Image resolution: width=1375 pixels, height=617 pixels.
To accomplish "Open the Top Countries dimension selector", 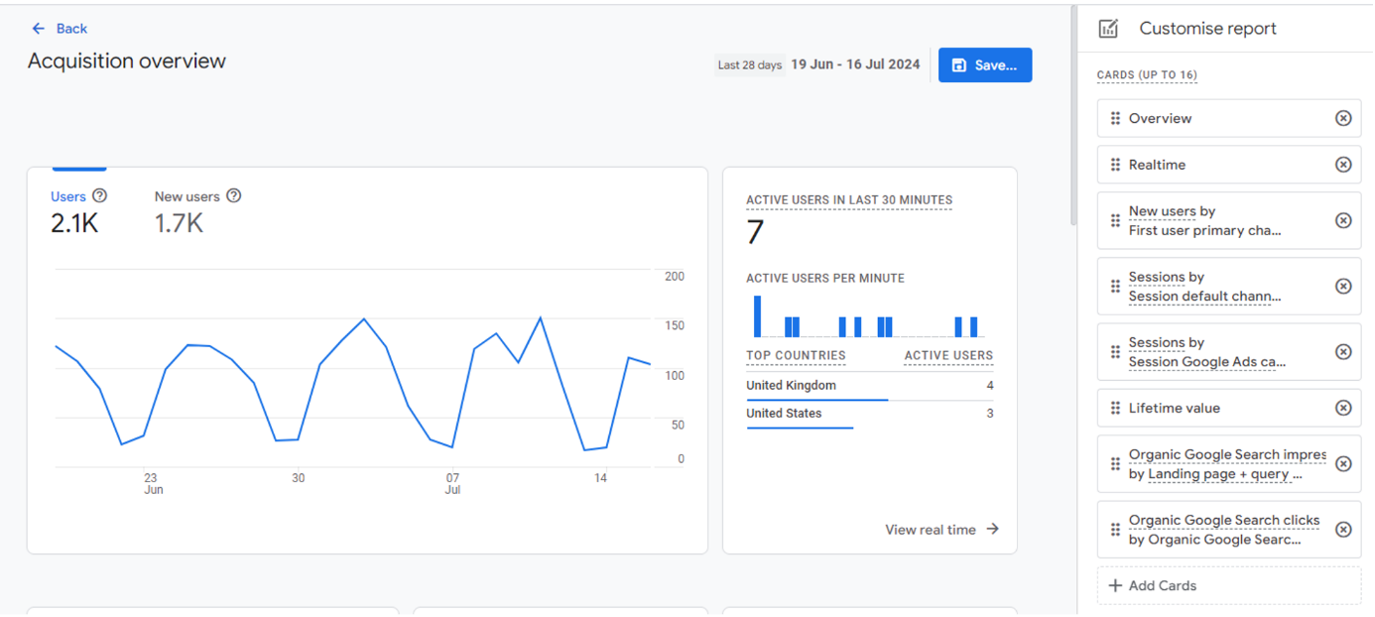I will pos(796,355).
